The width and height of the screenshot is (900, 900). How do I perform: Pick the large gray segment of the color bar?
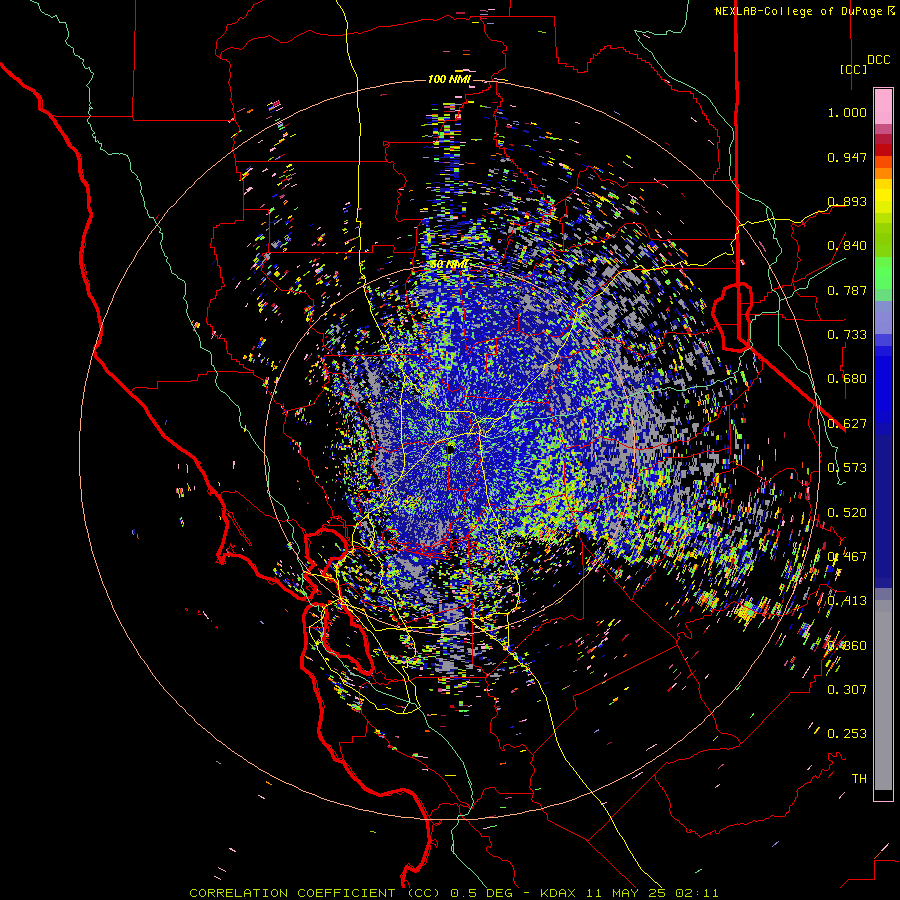pos(883,695)
